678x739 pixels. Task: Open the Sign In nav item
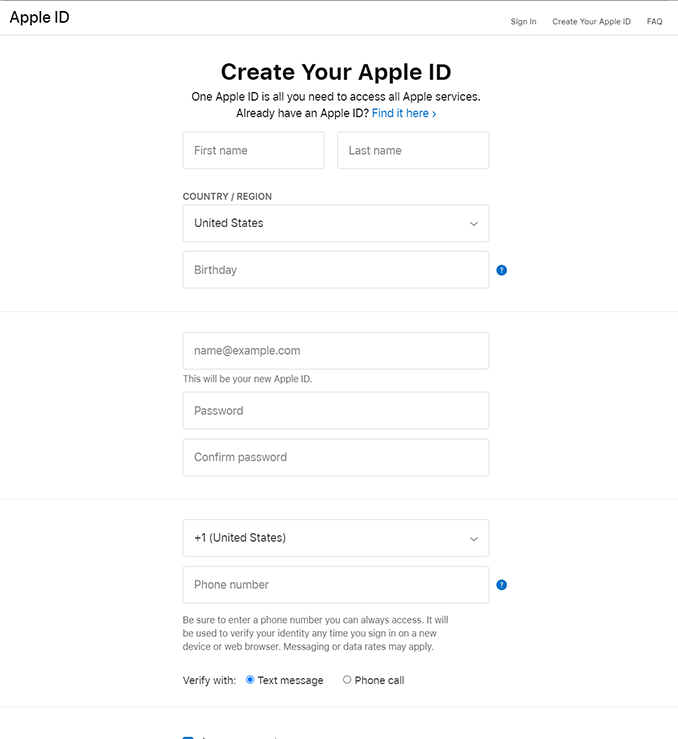(x=523, y=22)
